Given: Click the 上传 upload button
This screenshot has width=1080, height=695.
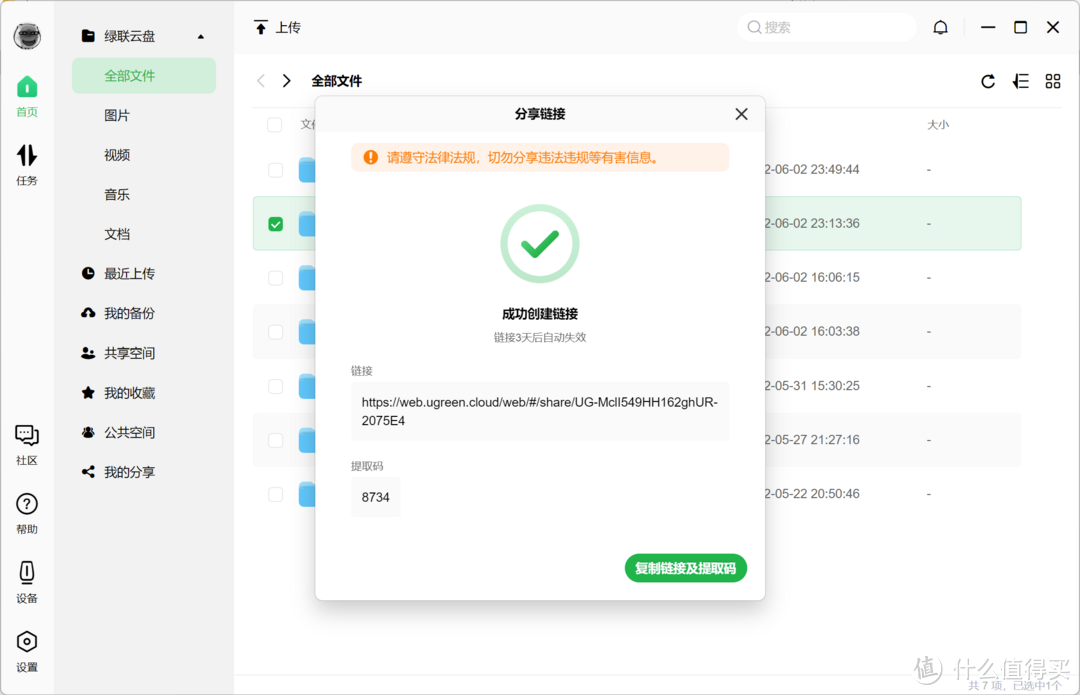Looking at the screenshot, I should click(277, 28).
